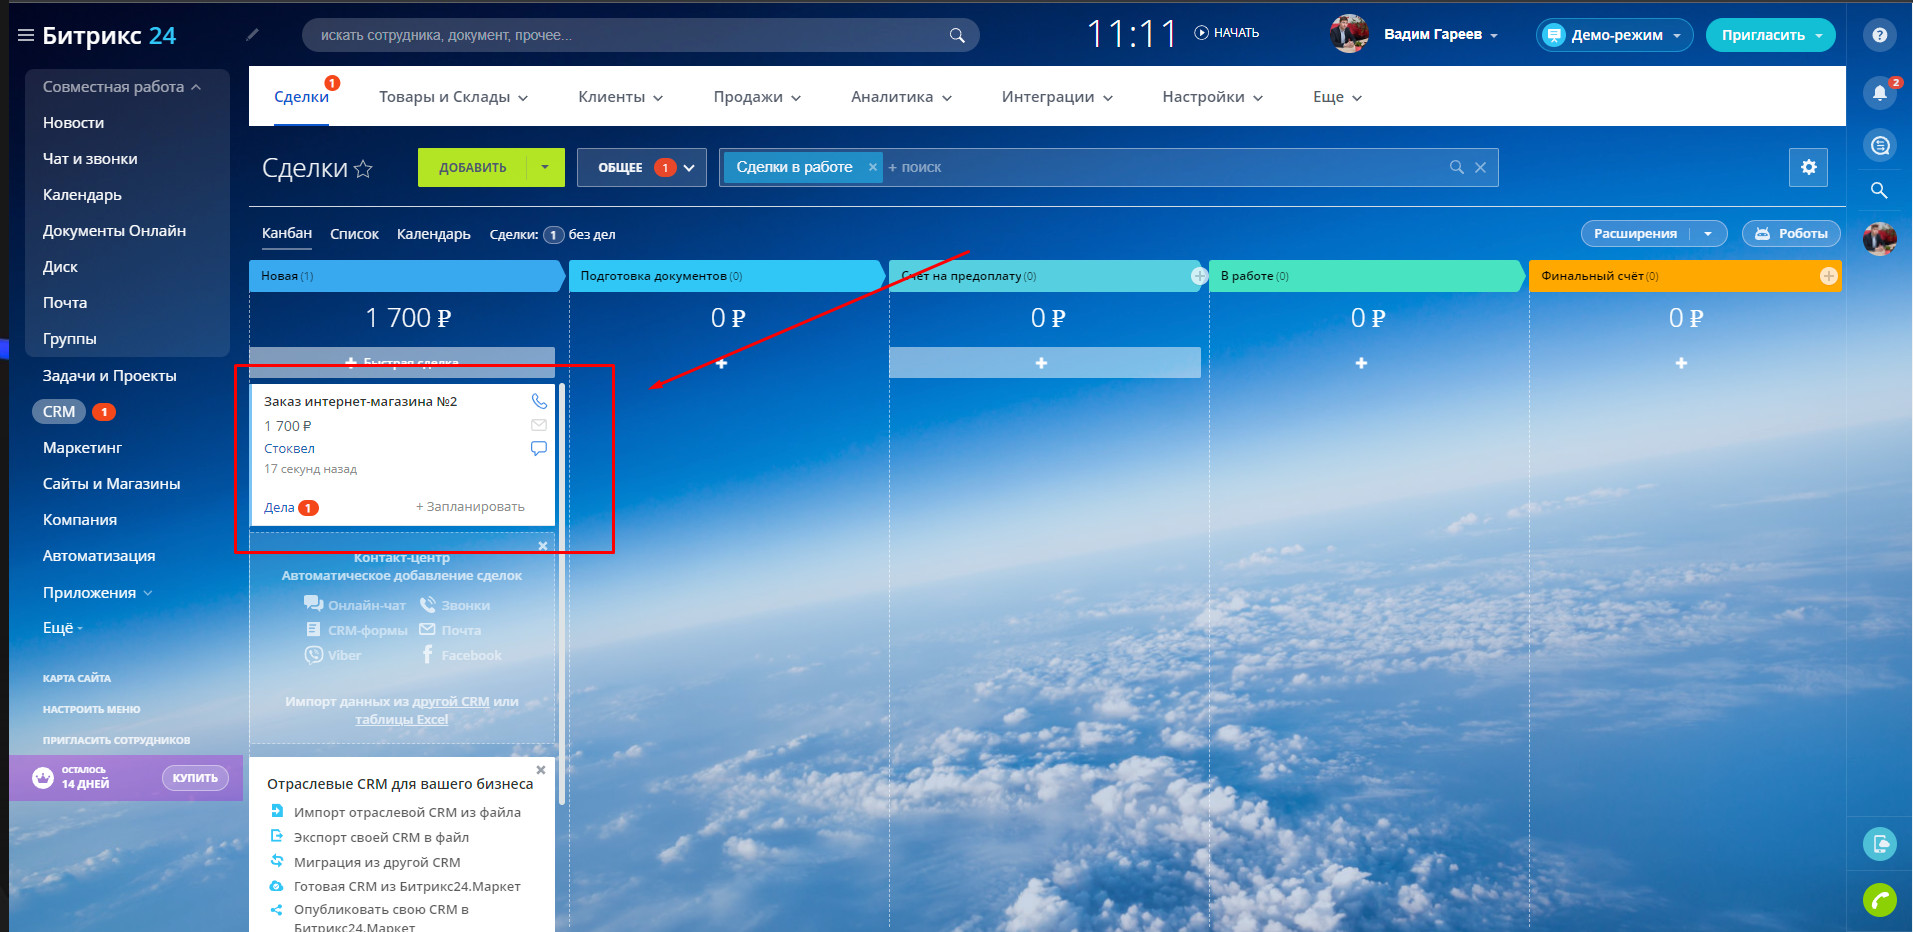Screen dimensions: 1913x932
Task: Add a deal in the 'Счет на предоплату' column
Action: pos(1044,363)
